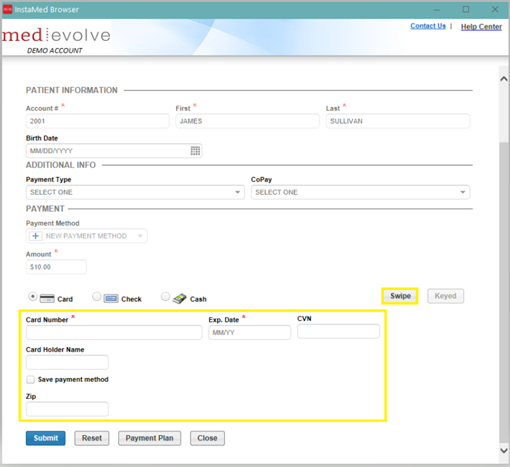
Task: Switch to Keyed entry mode
Action: coord(445,296)
